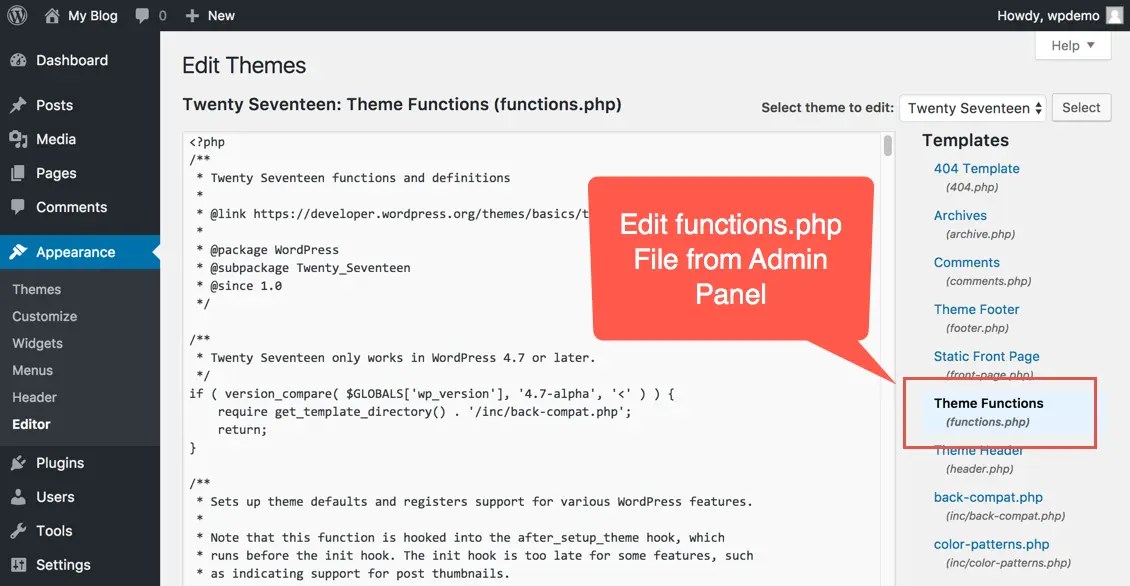Click the Edit Themes heading

[244, 66]
